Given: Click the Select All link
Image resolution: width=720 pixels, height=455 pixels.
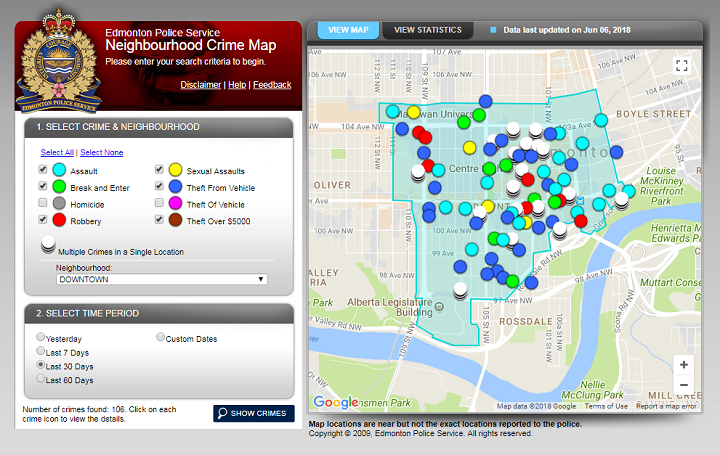Looking at the screenshot, I should (57, 152).
